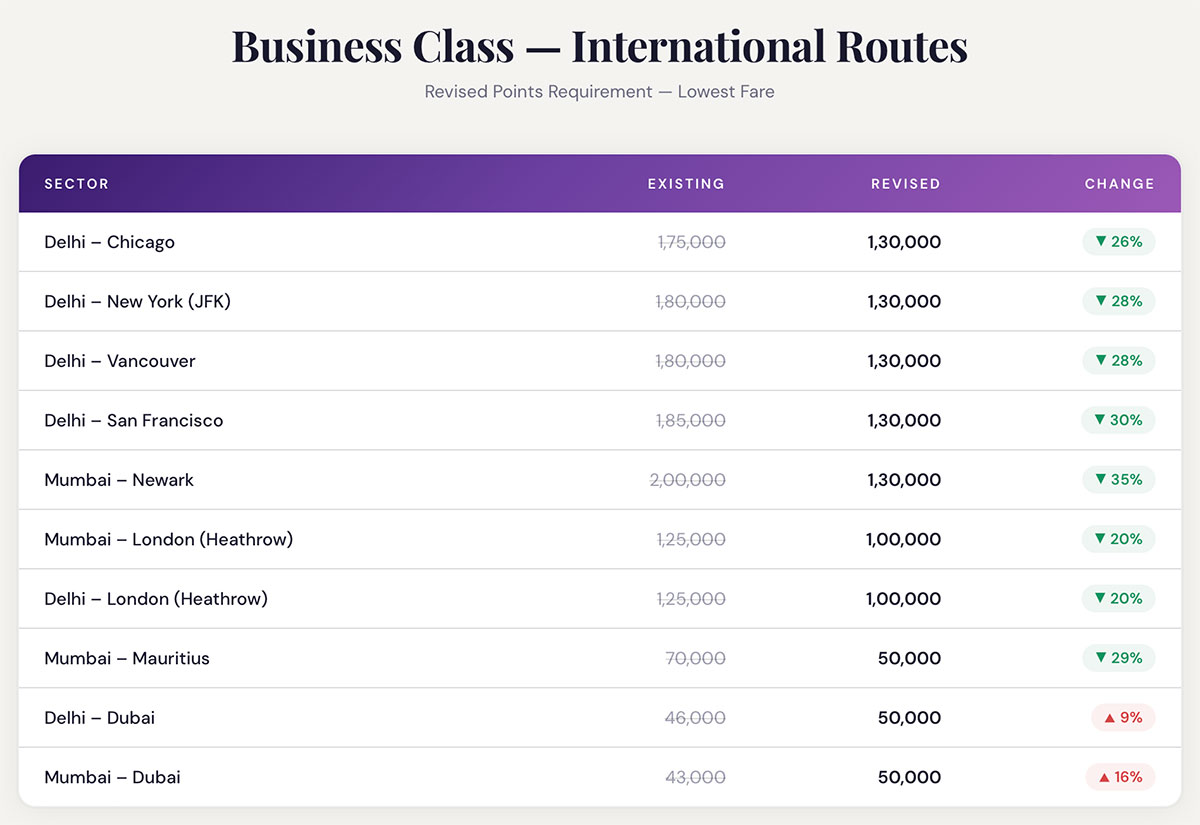1200x825 pixels.
Task: Select the red ▲ 16% badge for Mumbai – Dubai
Action: 1121,777
